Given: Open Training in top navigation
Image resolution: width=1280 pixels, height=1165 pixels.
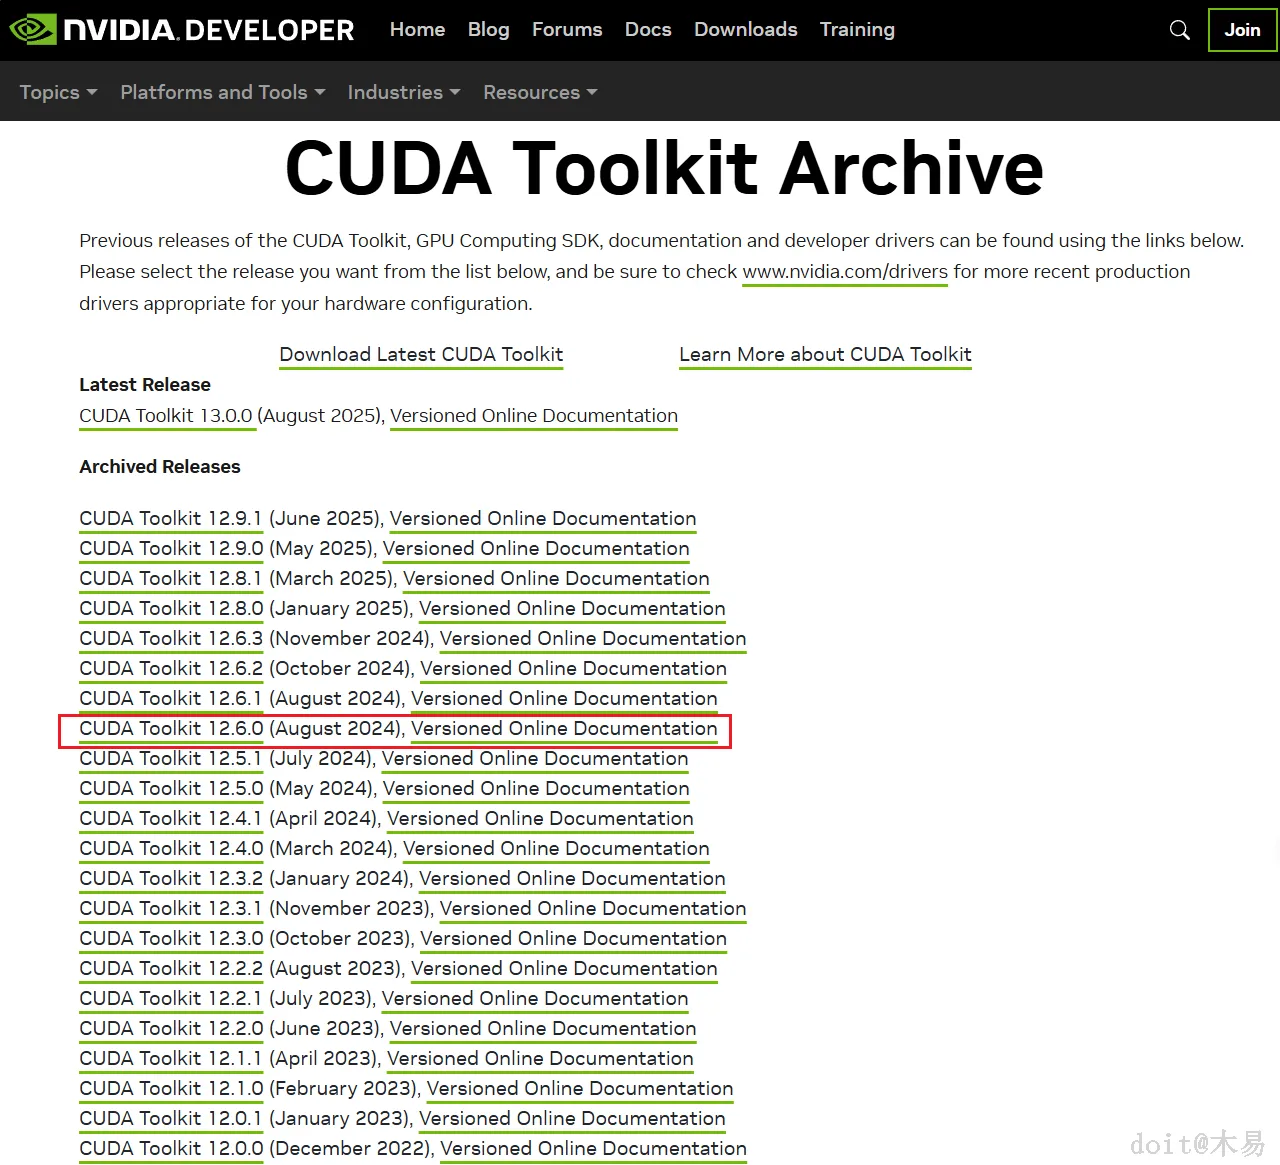Looking at the screenshot, I should click(857, 30).
